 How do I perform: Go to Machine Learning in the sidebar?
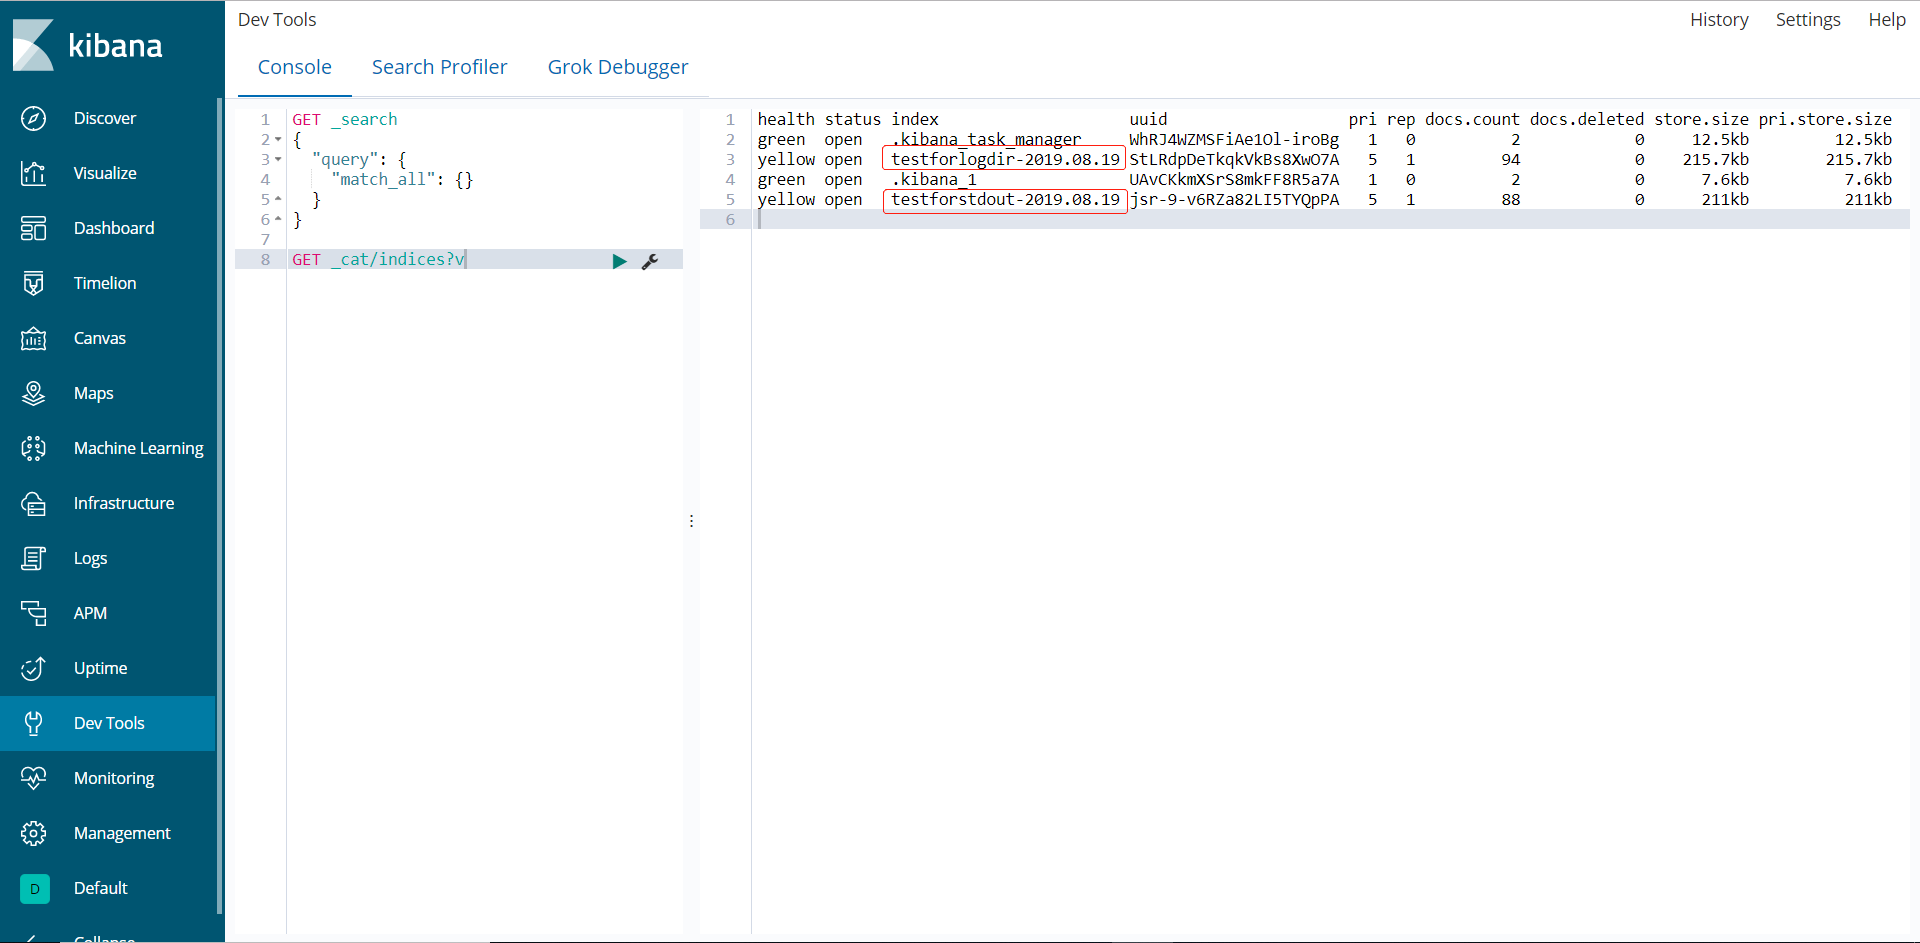tap(139, 448)
